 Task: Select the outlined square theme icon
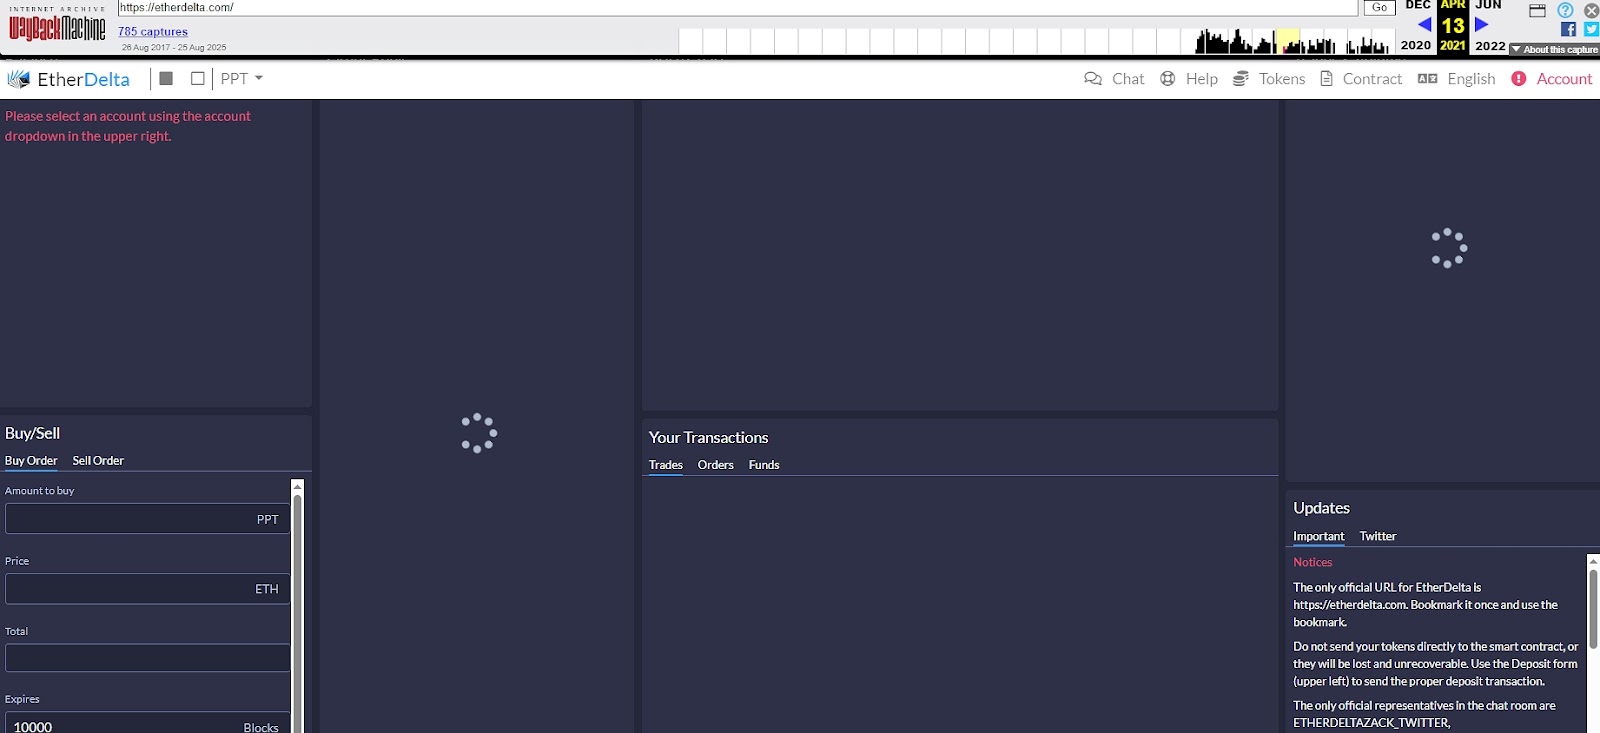click(x=197, y=78)
